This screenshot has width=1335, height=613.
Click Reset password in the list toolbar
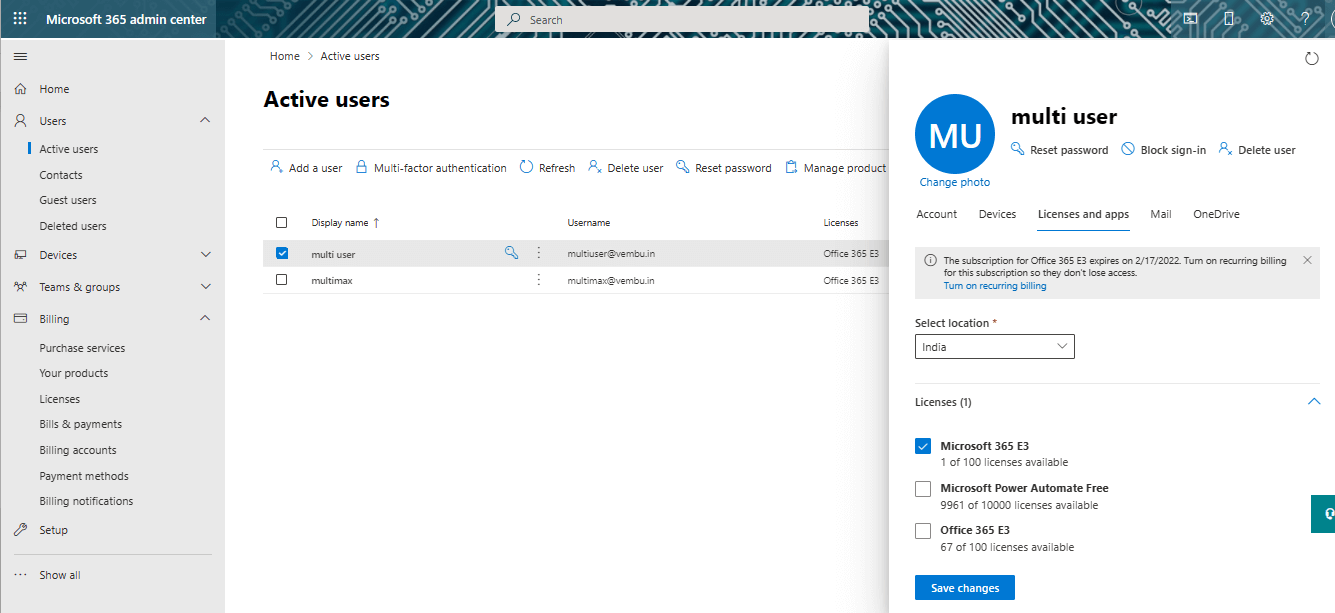coord(723,168)
